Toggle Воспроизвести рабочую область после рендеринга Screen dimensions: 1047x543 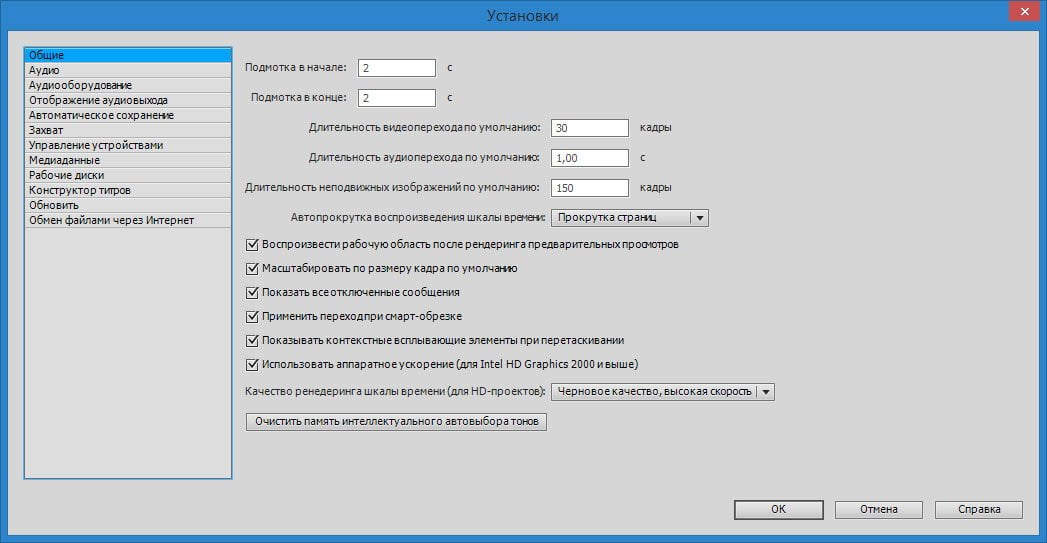(x=252, y=244)
